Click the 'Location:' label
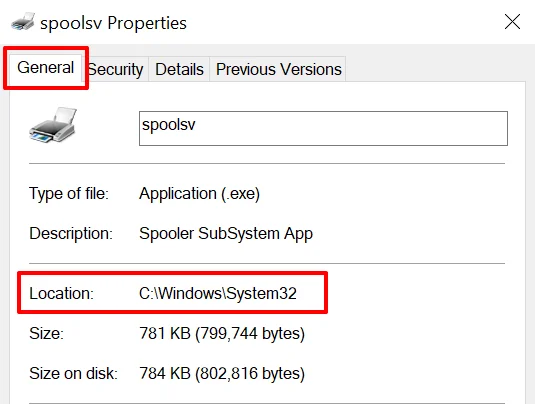 point(61,293)
